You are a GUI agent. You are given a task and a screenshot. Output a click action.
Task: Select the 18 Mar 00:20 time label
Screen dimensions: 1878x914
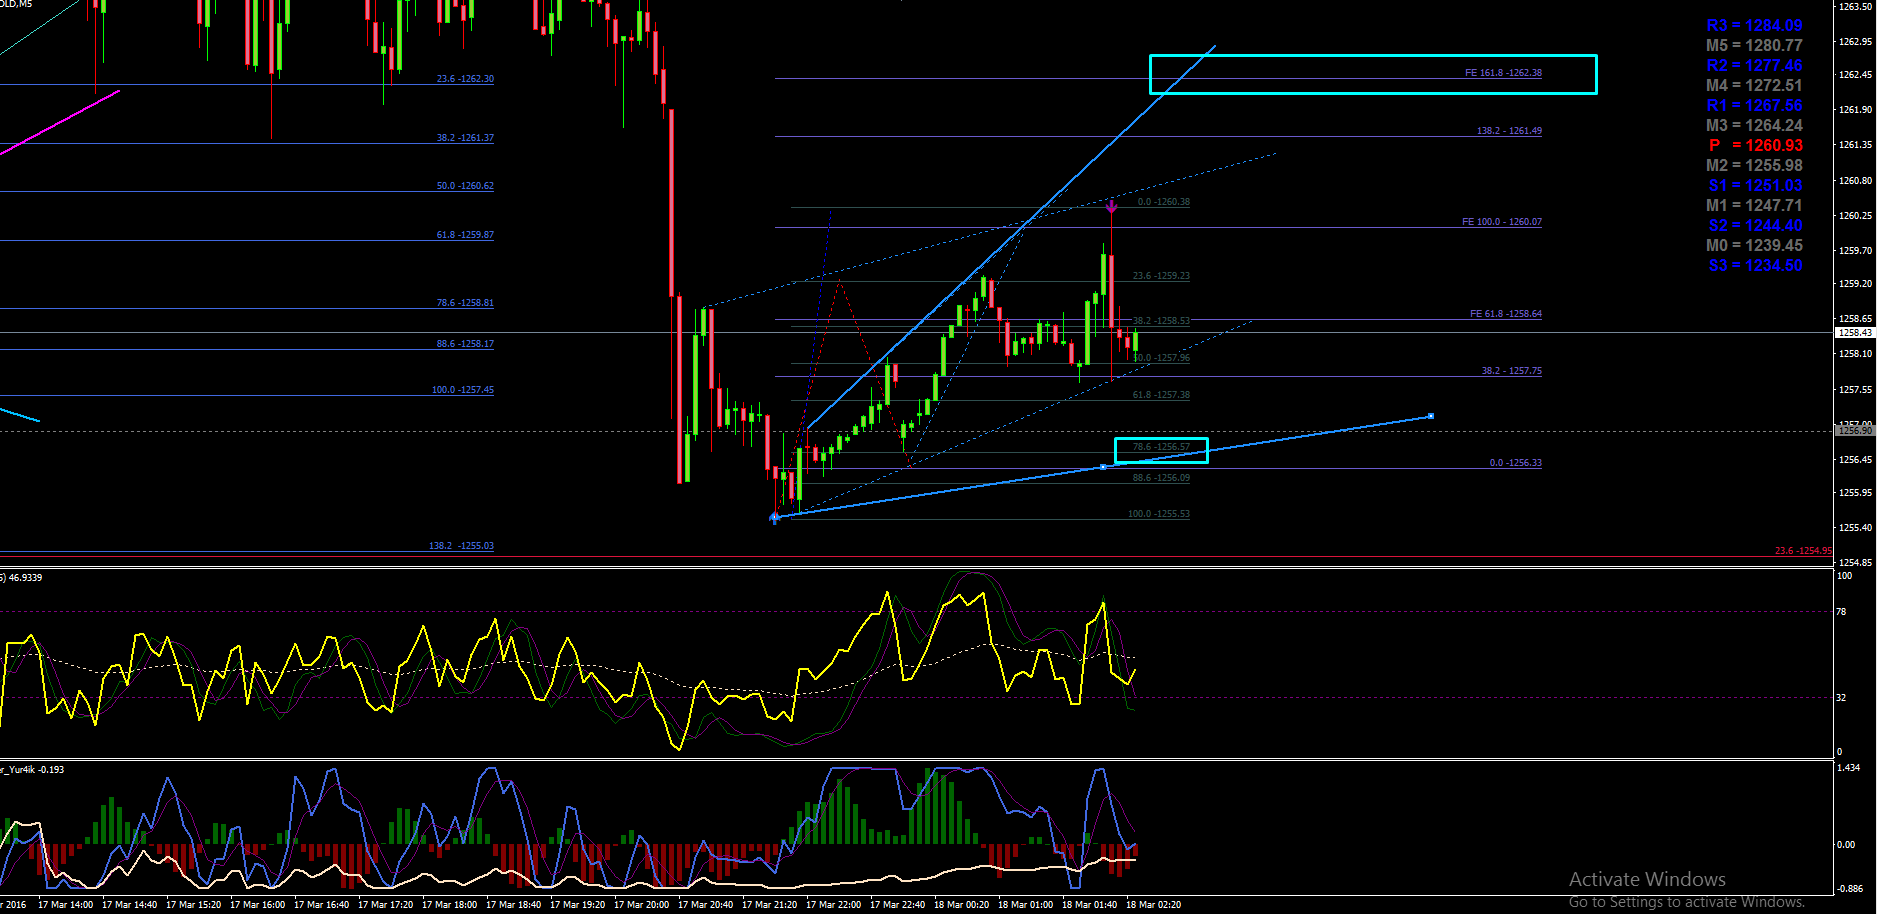click(962, 905)
